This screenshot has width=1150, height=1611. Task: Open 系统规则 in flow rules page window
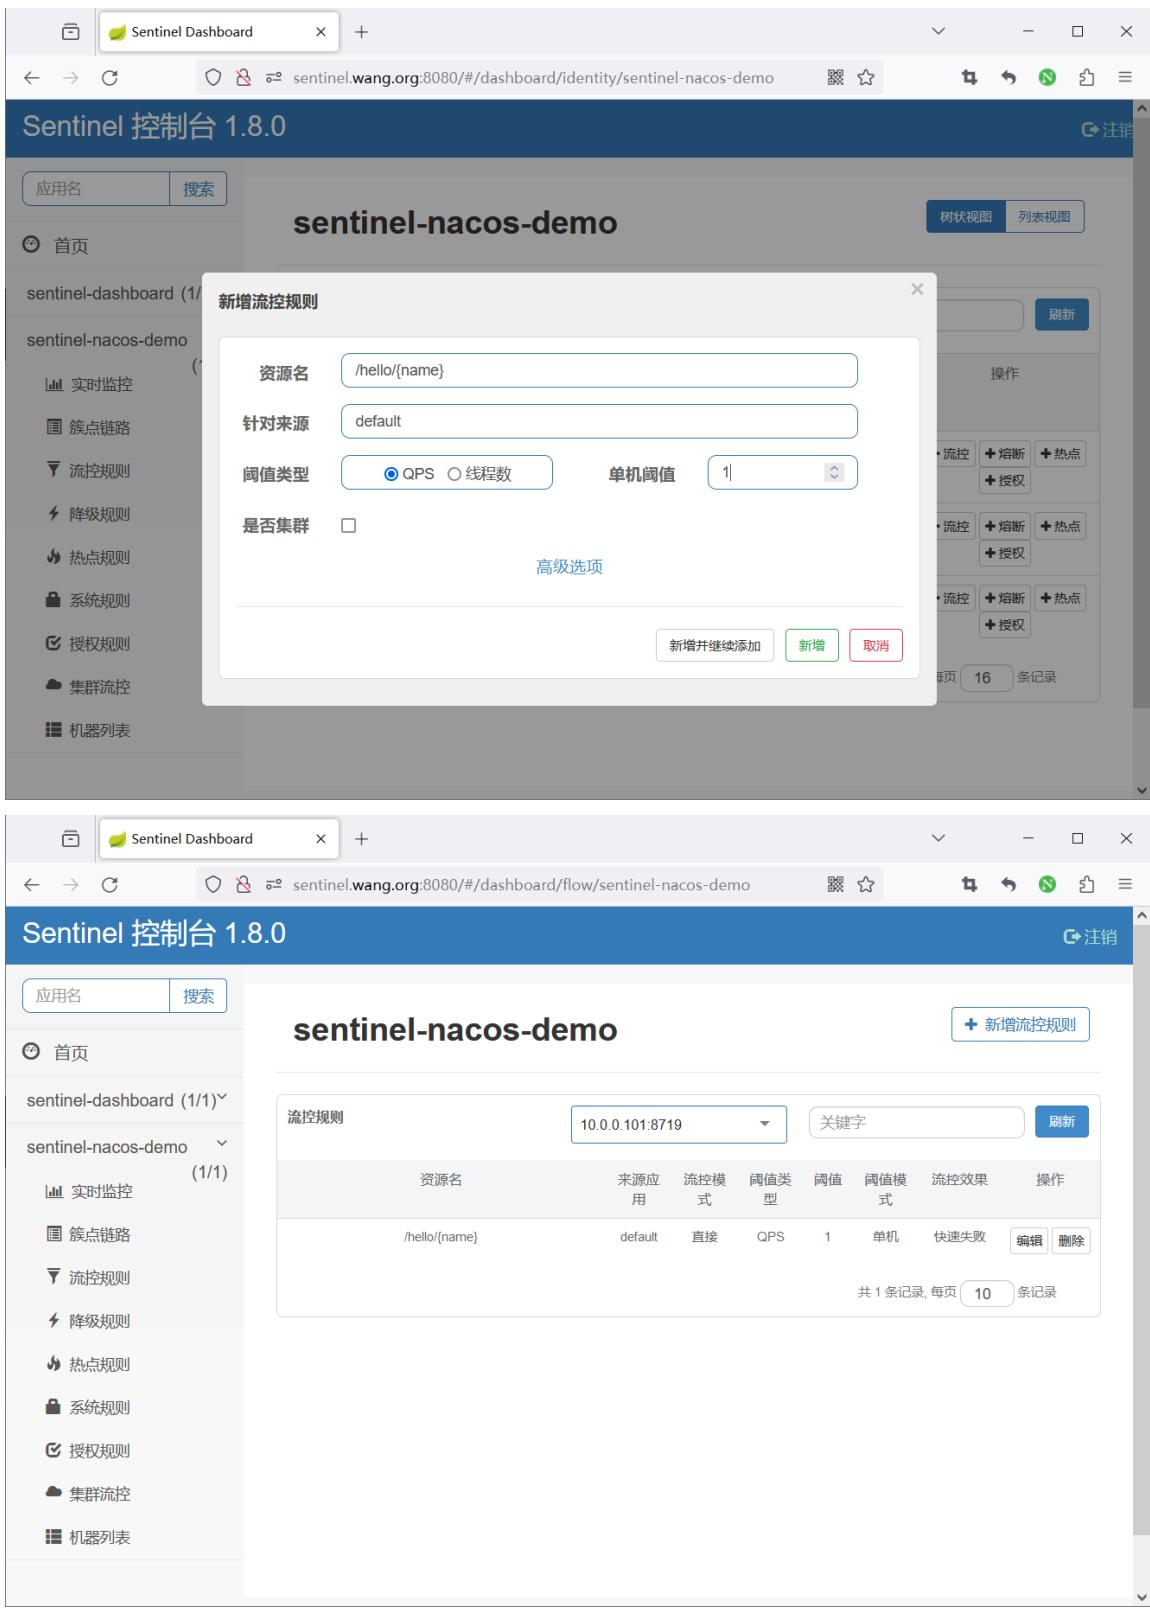[88, 1407]
